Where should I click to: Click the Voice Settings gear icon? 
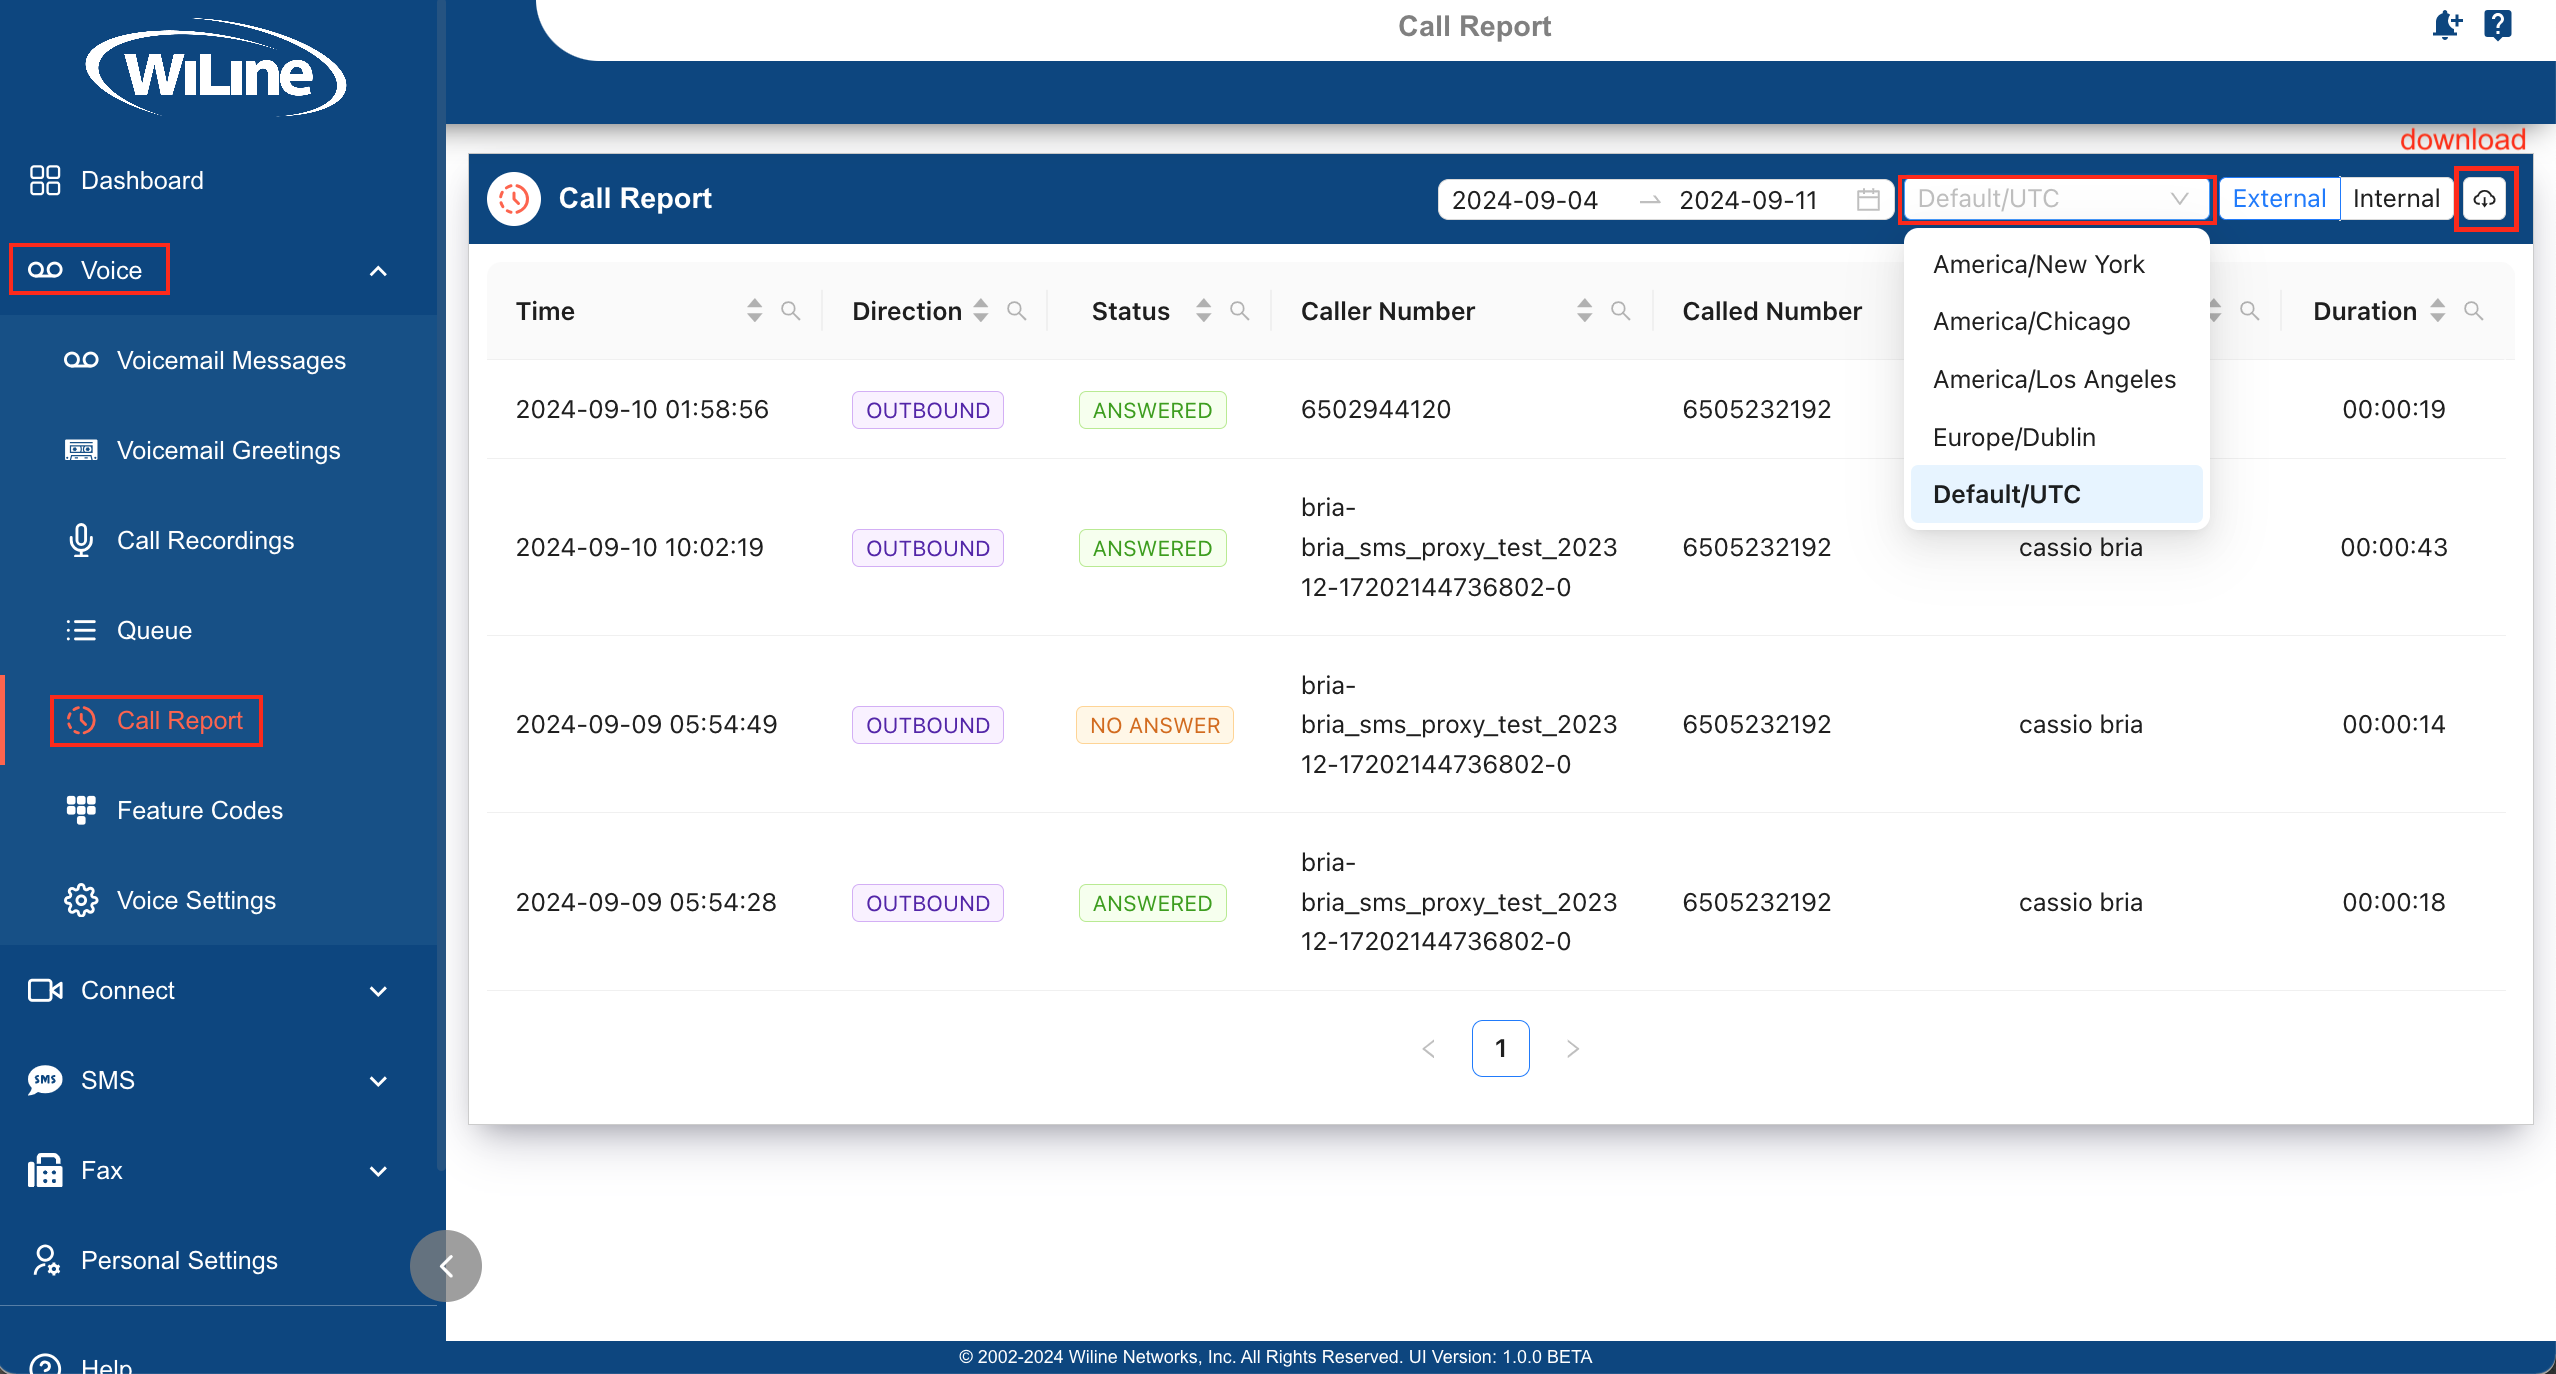point(81,900)
